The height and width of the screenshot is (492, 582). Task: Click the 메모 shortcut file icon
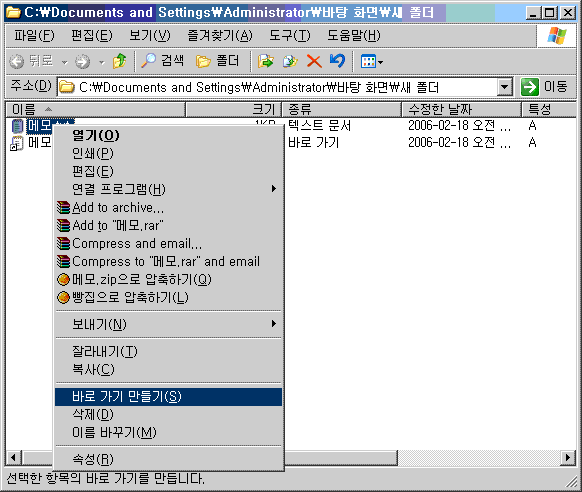[x=17, y=143]
